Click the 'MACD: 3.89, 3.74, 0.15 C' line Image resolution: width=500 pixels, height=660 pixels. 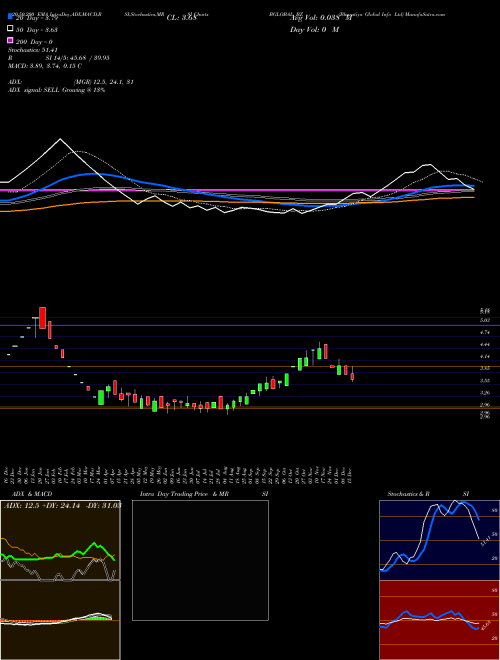[45, 66]
